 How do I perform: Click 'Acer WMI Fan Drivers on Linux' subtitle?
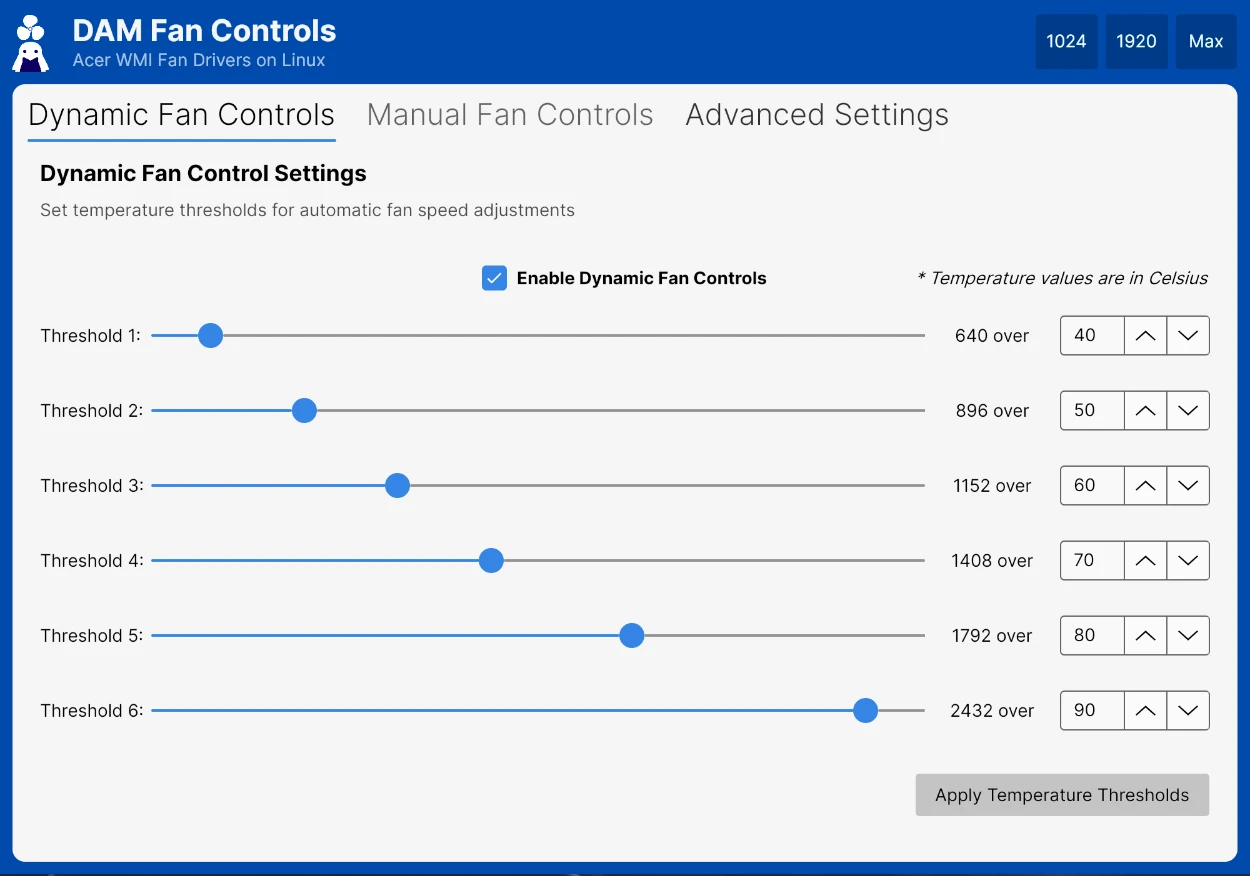click(199, 60)
